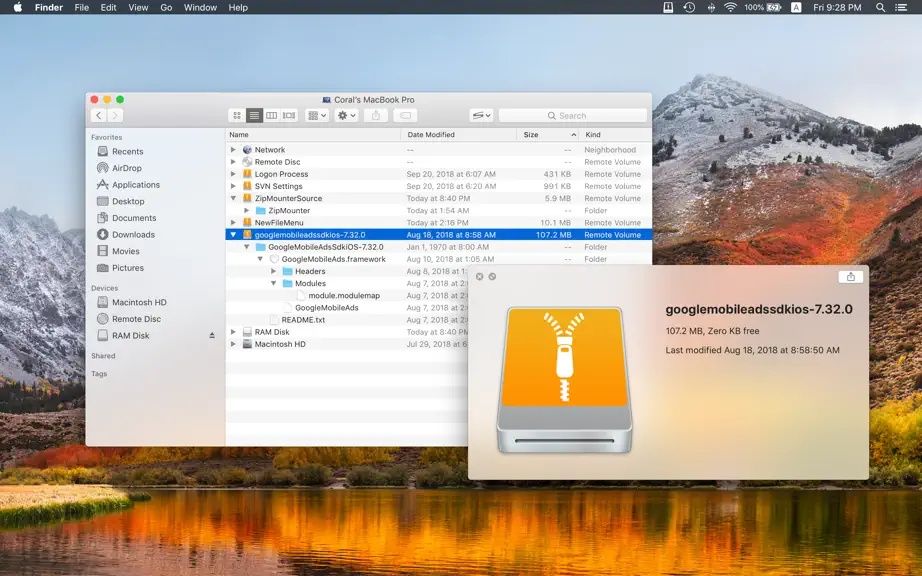Open the Action gear dropdown menu

pos(346,116)
